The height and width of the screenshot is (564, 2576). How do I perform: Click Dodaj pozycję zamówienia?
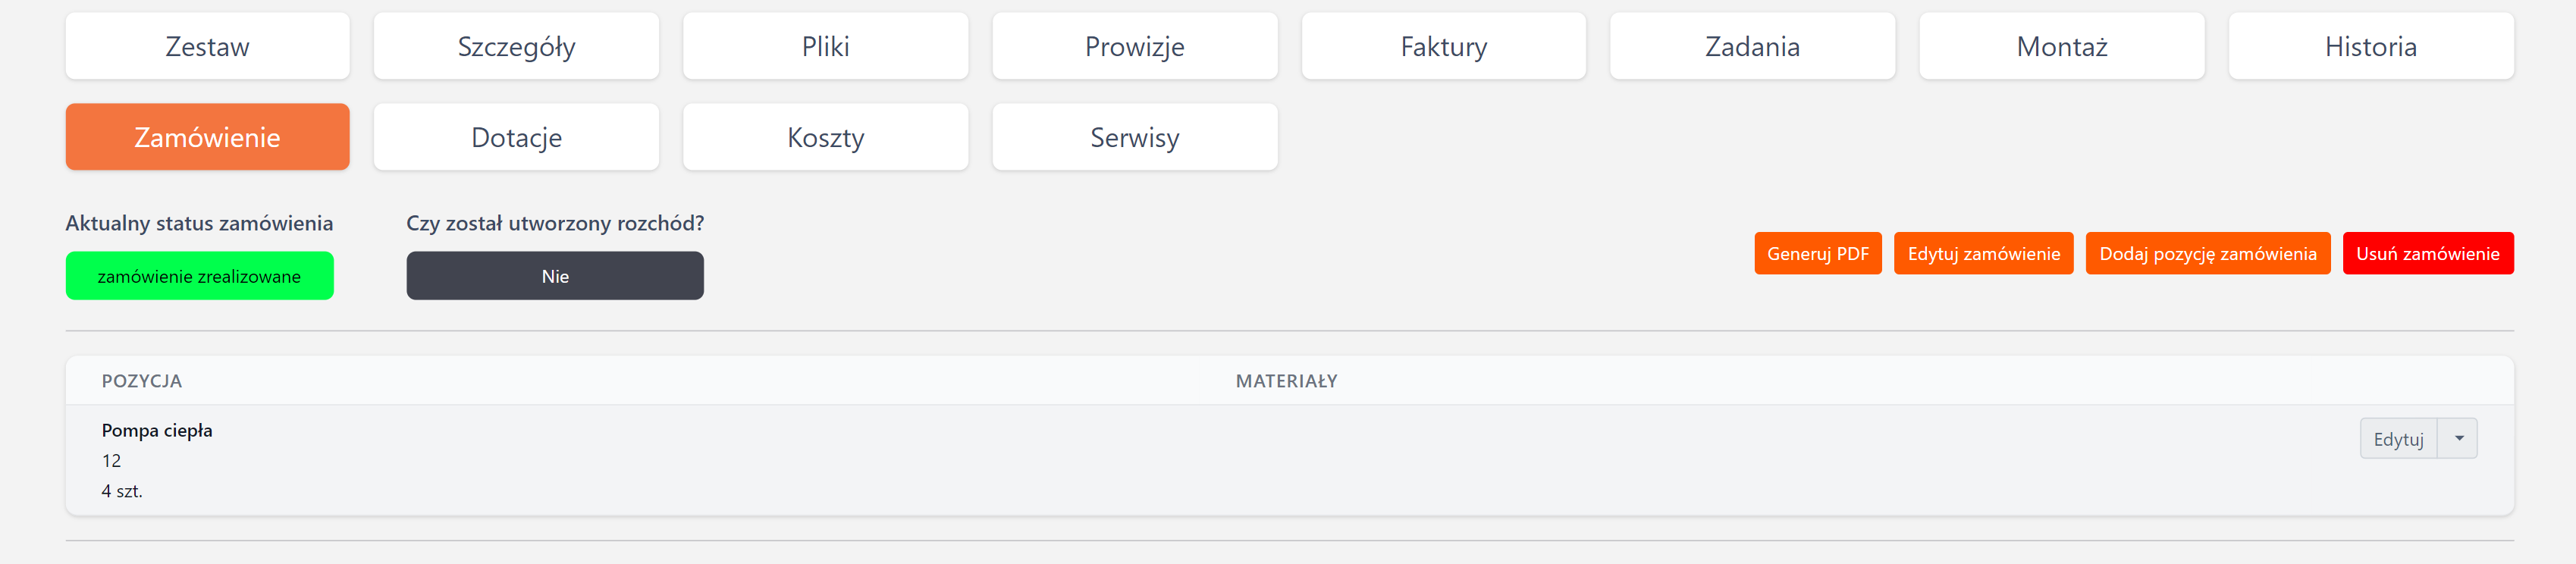pos(2207,254)
